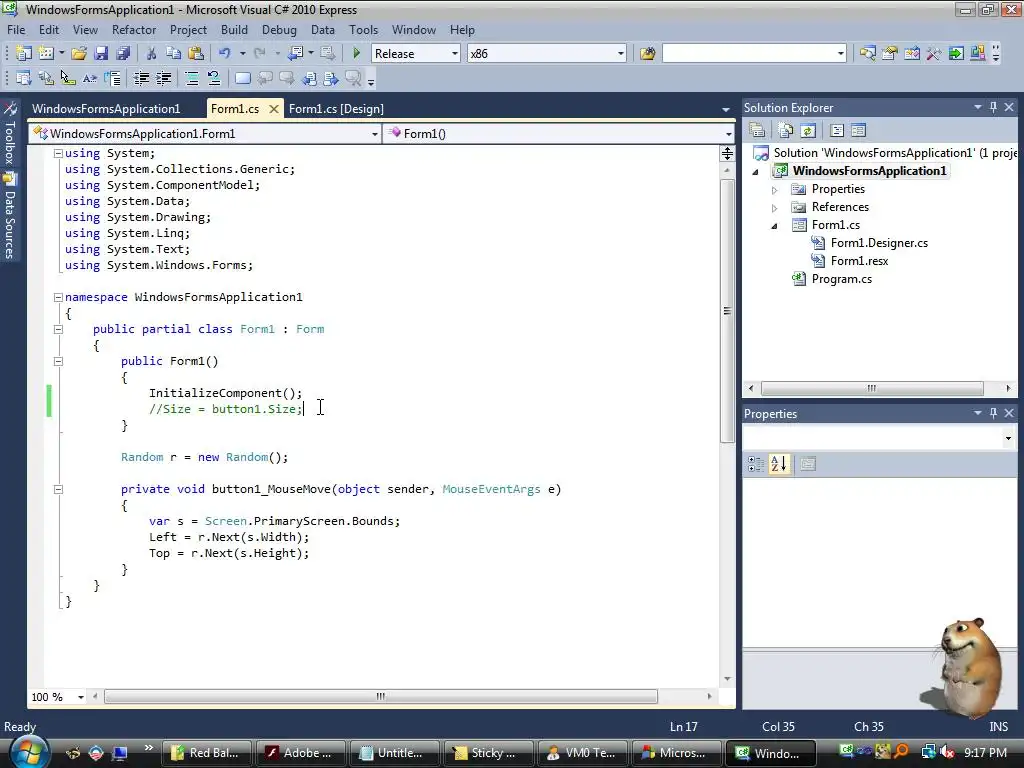The image size is (1024, 768).
Task: Save the current file with Save icon
Action: coord(101,54)
